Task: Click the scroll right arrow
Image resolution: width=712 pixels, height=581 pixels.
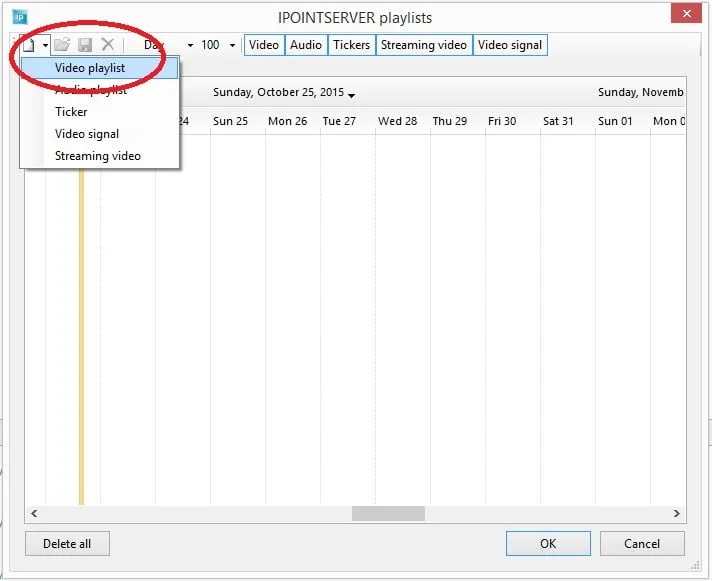Action: click(677, 513)
